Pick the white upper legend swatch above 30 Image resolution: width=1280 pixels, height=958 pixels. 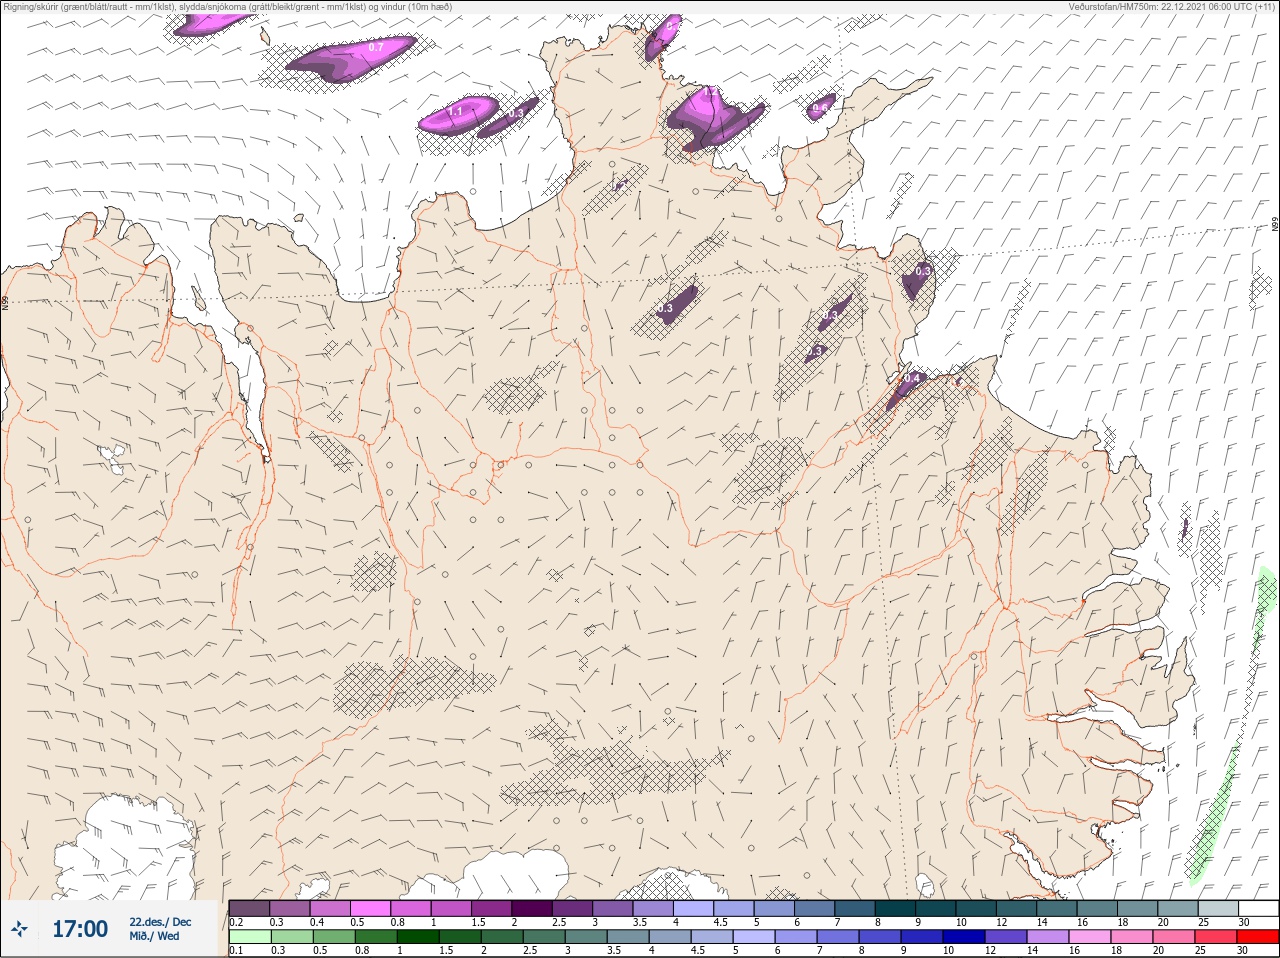click(x=1259, y=908)
